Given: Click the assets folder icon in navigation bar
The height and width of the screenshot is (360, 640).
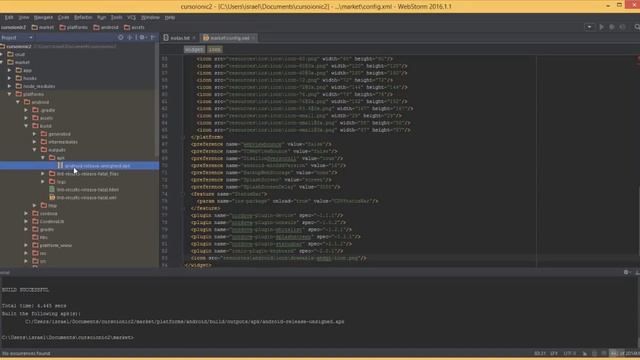Looking at the screenshot, I should tap(127, 27).
